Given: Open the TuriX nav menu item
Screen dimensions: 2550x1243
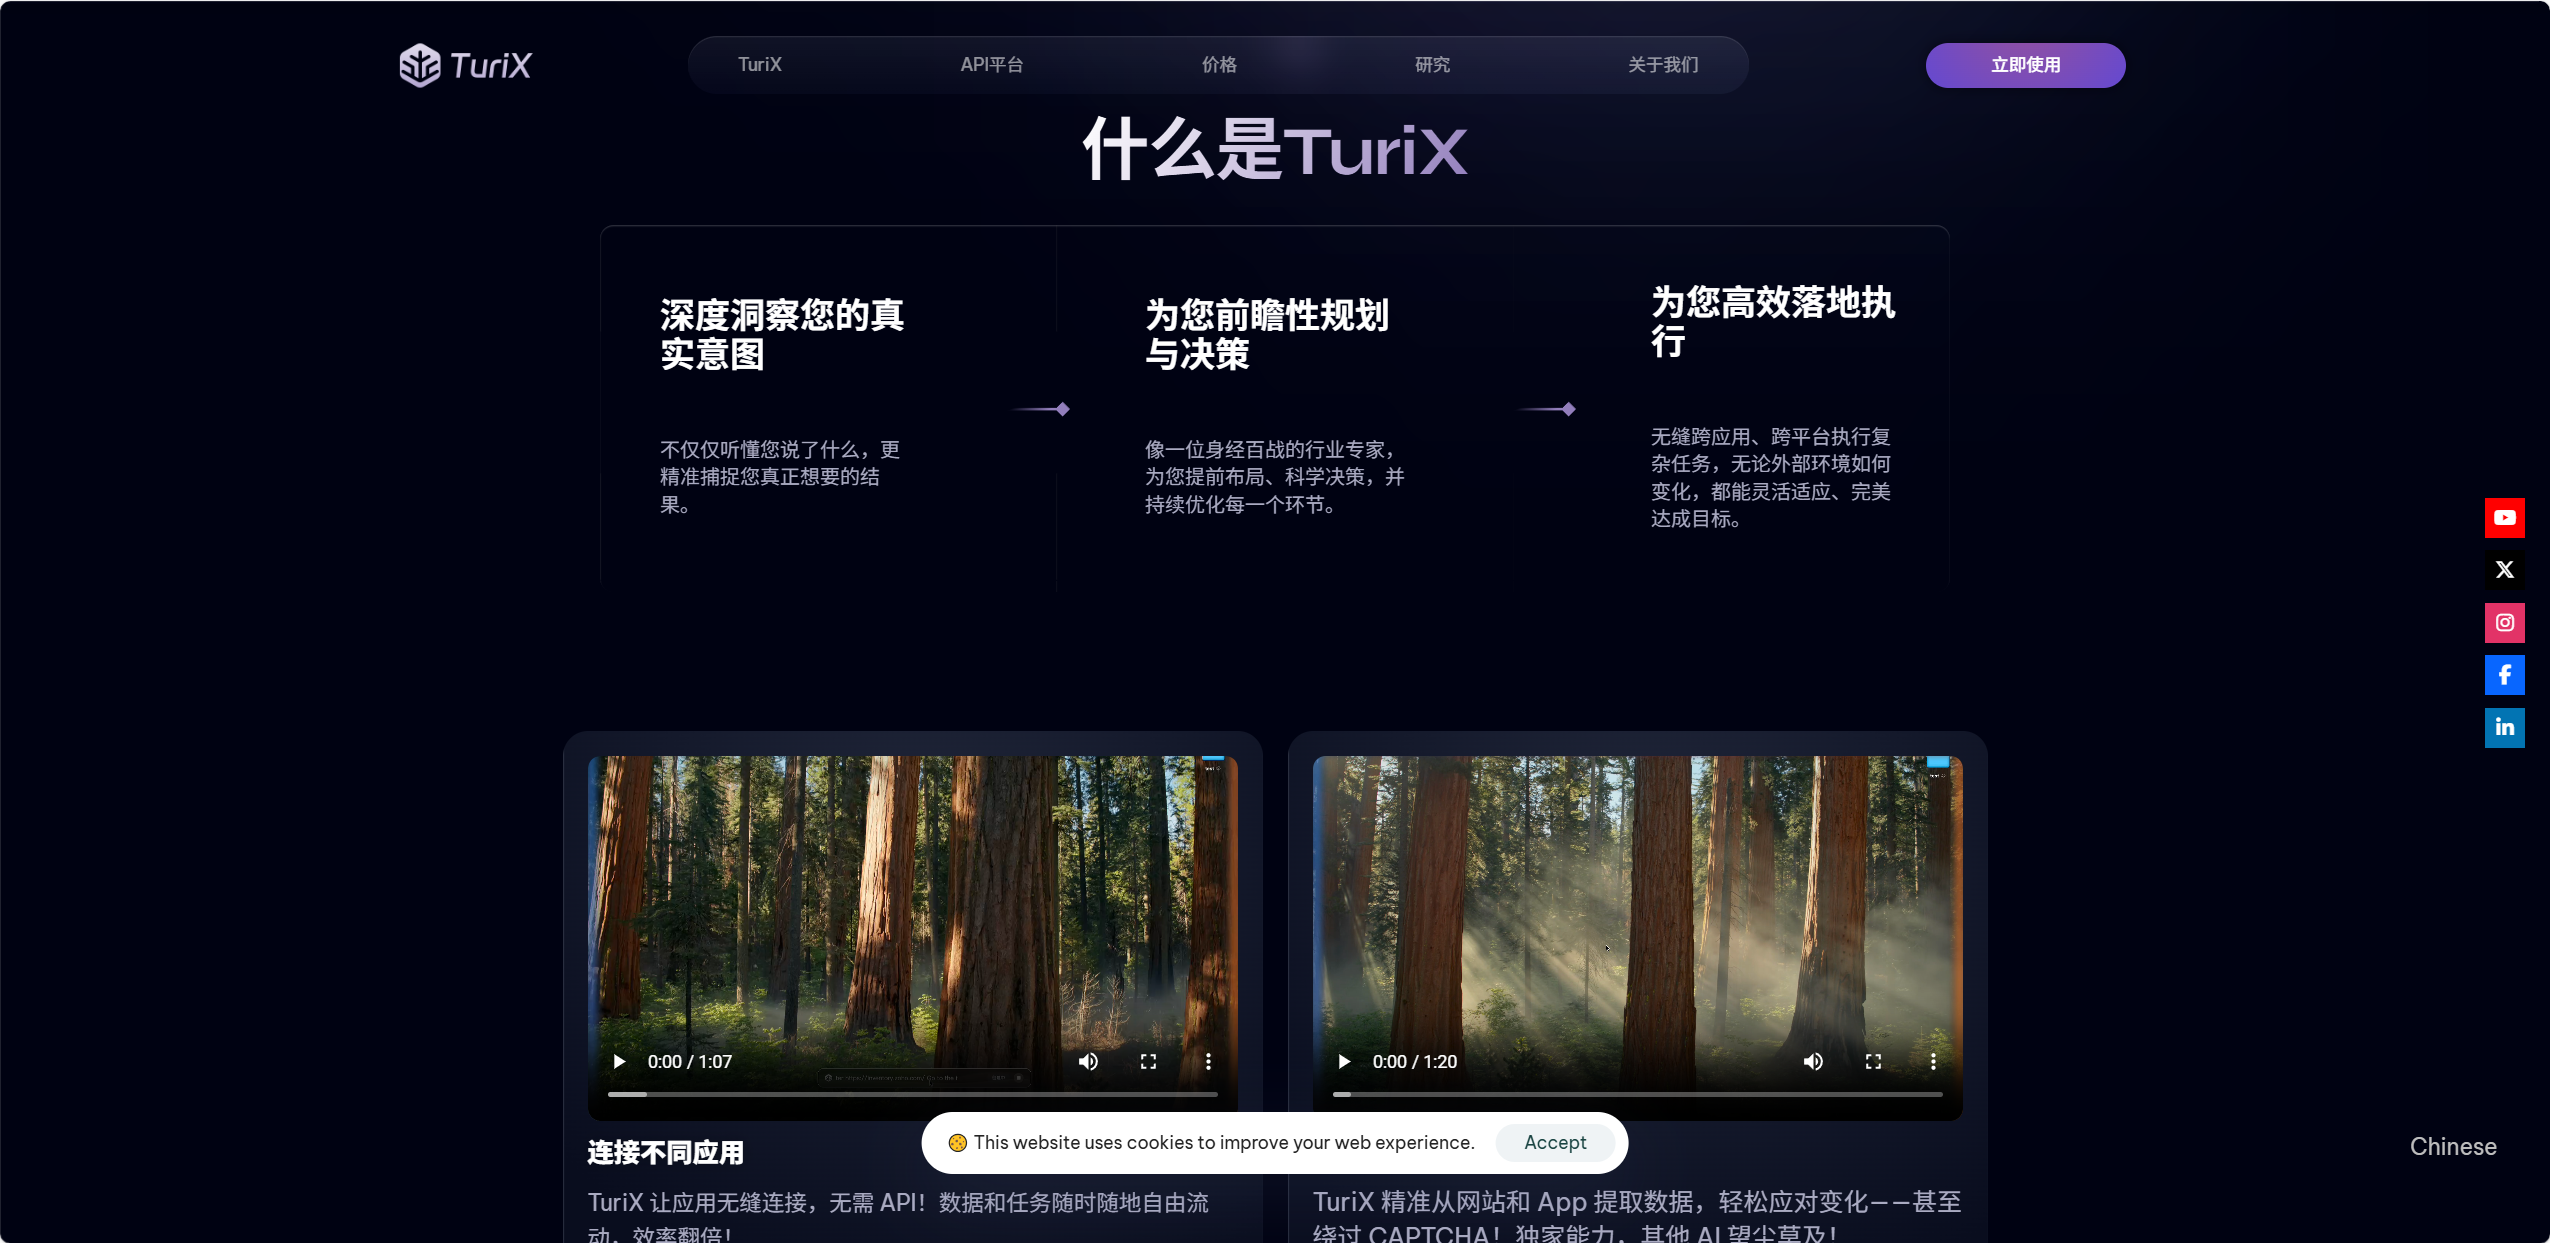Looking at the screenshot, I should 760,65.
